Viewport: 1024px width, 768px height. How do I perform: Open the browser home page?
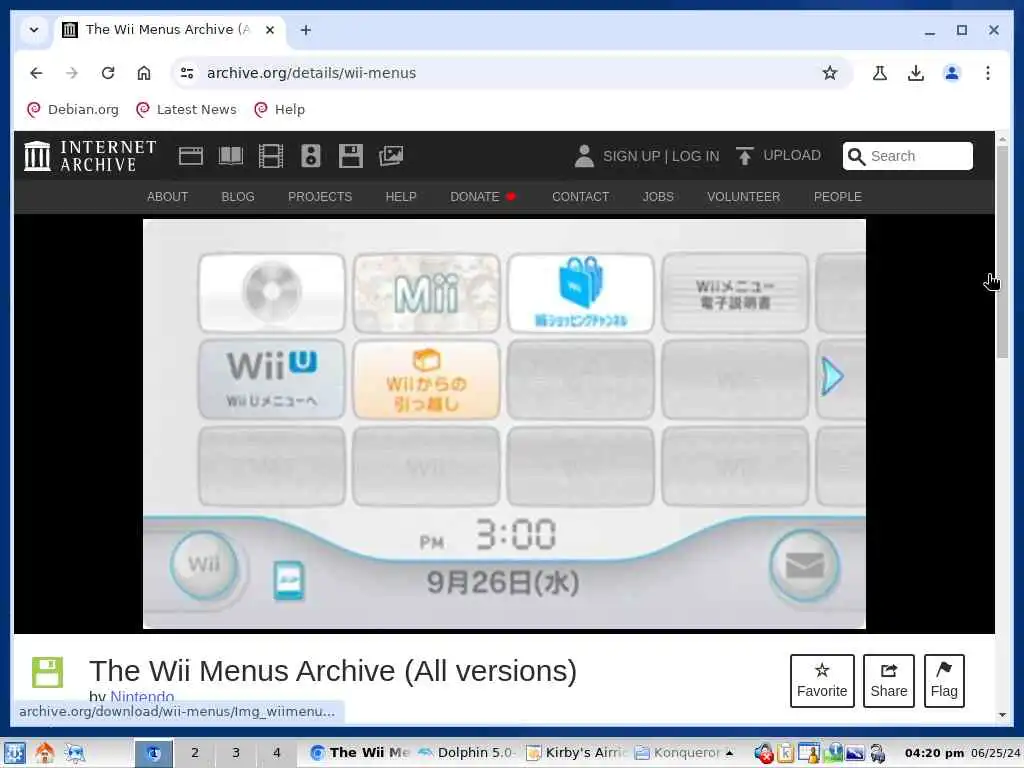144,73
